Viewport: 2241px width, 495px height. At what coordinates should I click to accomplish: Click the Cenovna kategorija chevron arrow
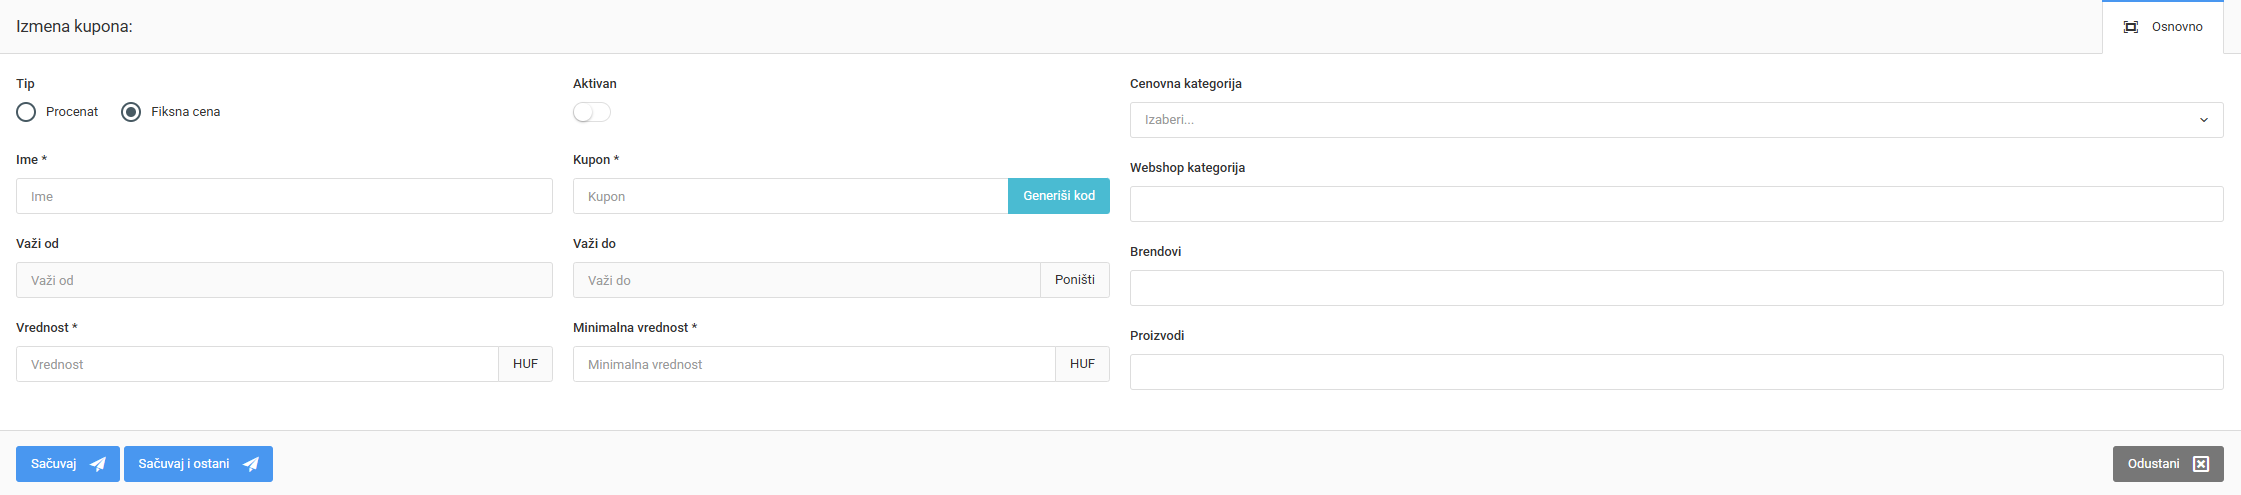[x=2203, y=120]
